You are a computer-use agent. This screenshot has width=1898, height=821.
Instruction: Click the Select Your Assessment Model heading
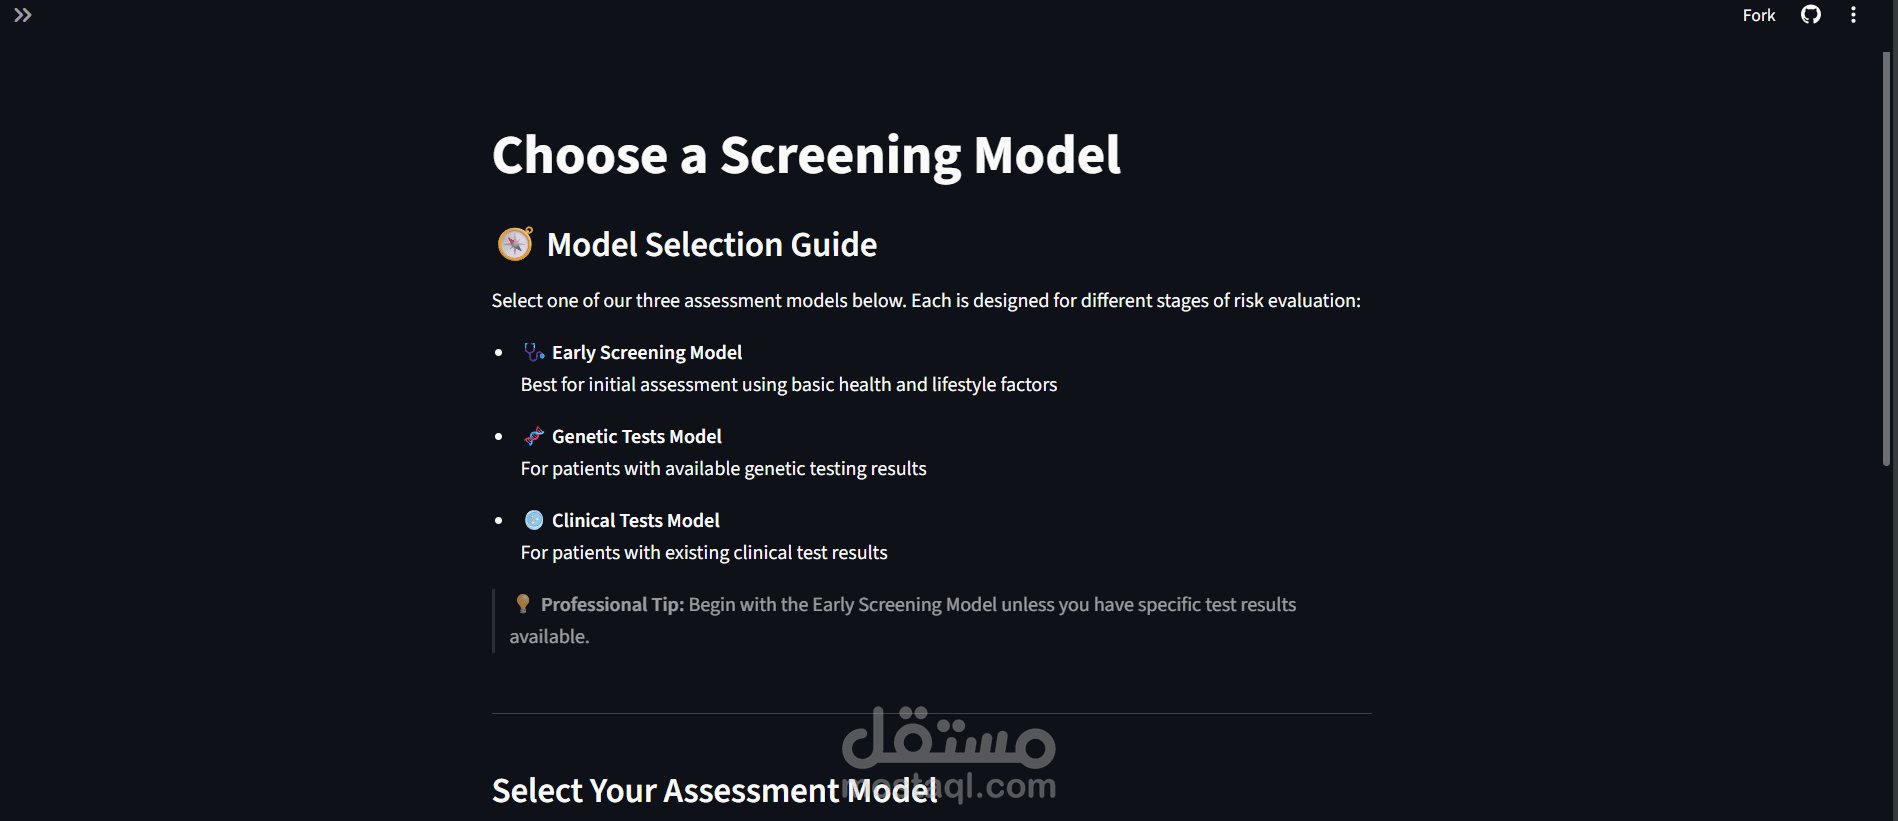point(715,791)
